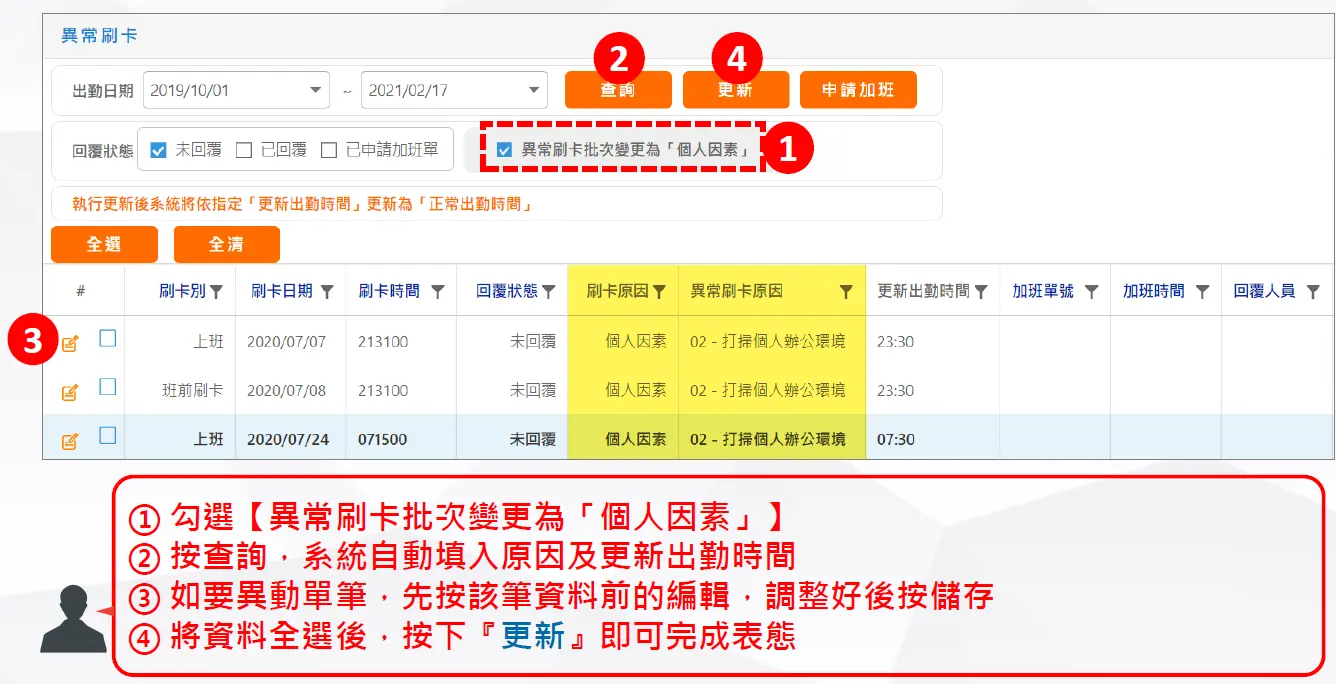Viewport: 1336px width, 684px height.
Task: Open filter icon on 刷卡別 column
Action: pyautogui.click(x=216, y=292)
